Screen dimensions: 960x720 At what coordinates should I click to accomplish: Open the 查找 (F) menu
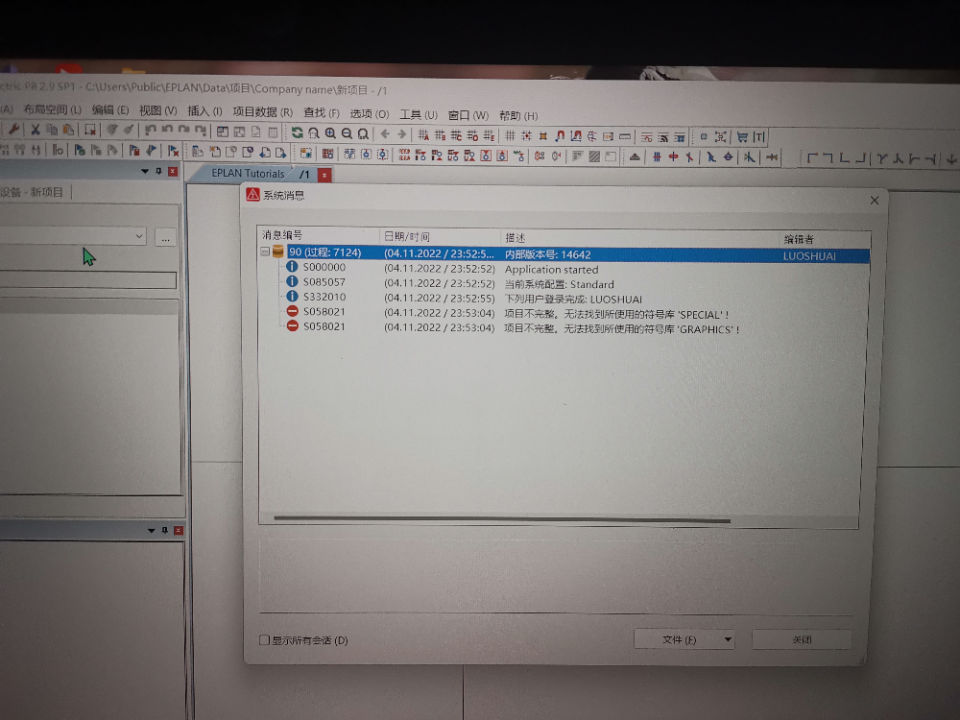tap(321, 113)
